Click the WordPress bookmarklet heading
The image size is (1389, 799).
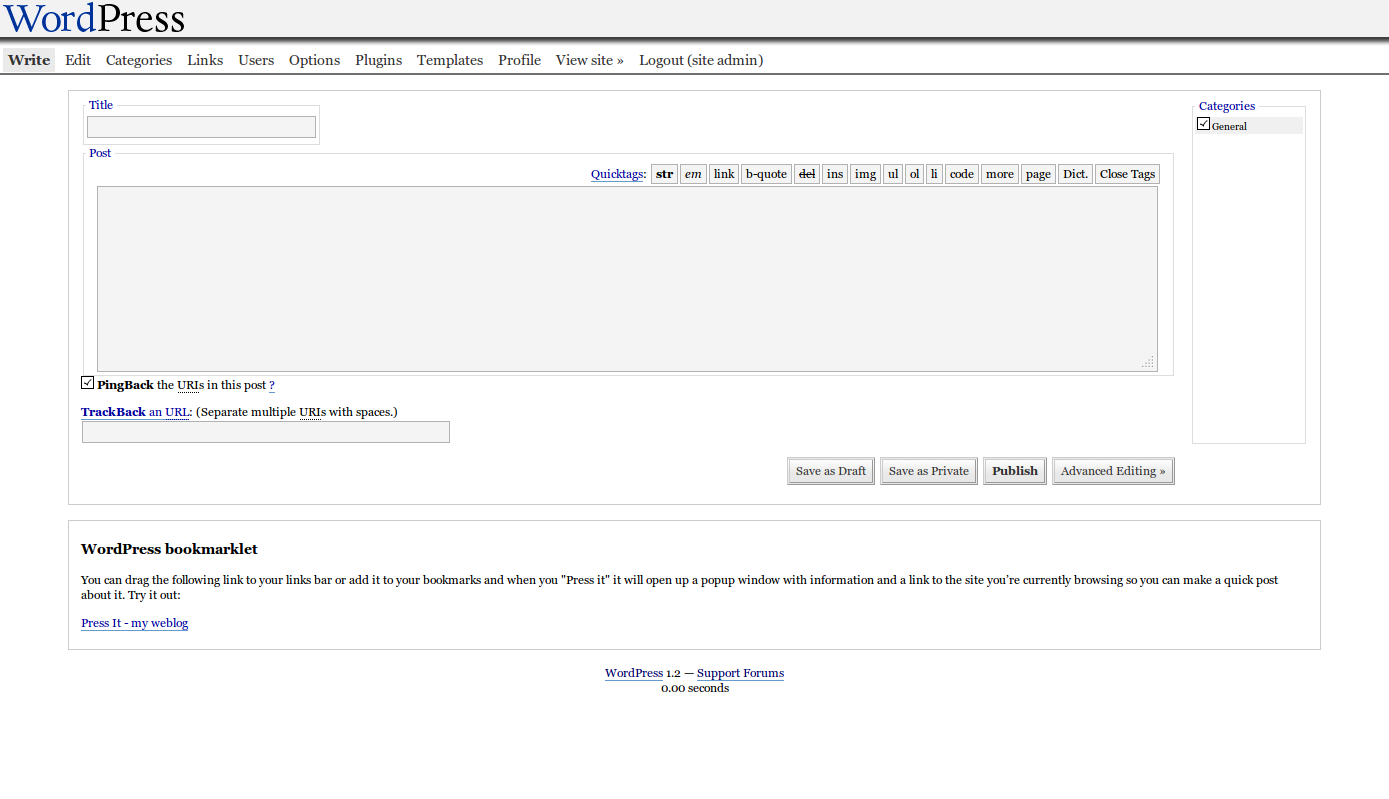pos(169,549)
